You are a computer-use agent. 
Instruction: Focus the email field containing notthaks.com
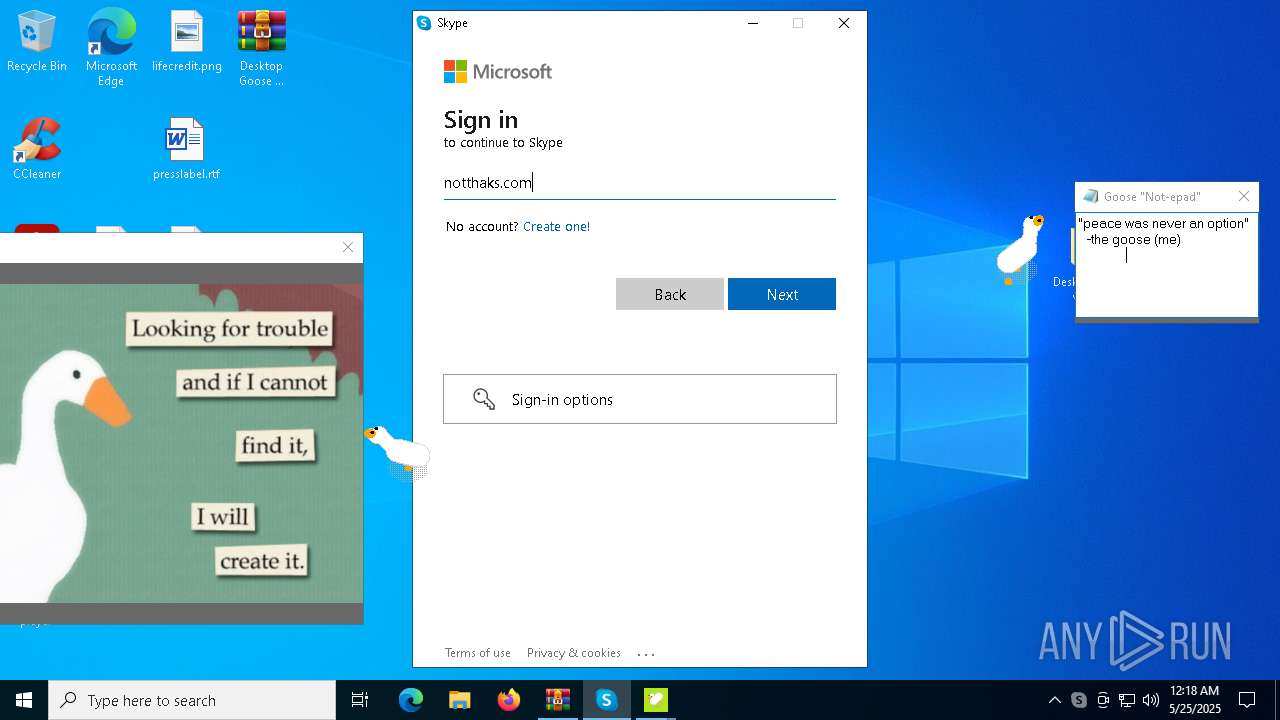[x=640, y=182]
